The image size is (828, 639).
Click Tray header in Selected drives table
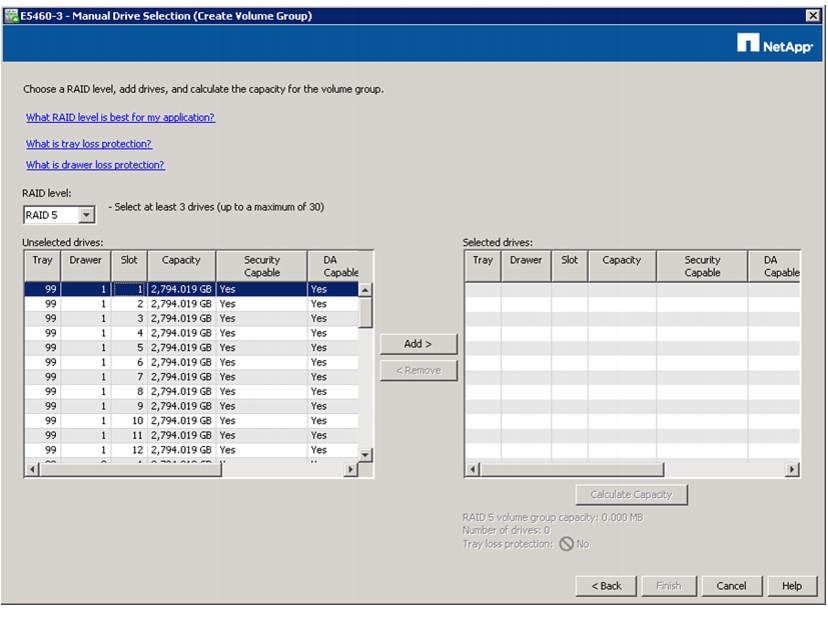pyautogui.click(x=483, y=266)
